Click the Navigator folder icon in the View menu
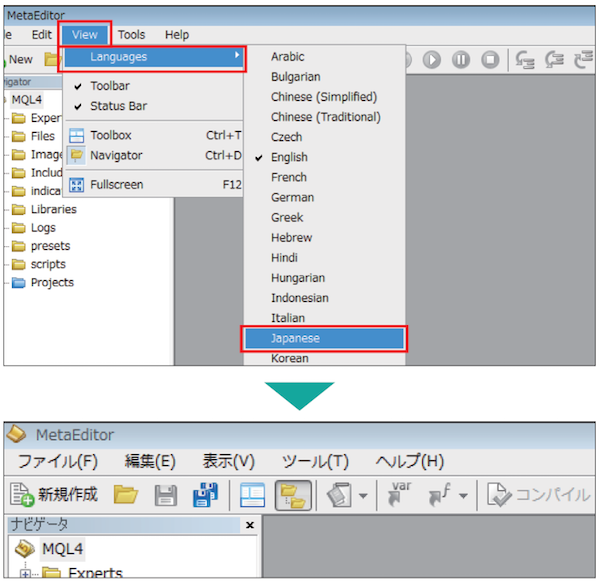Image resolution: width=600 pixels, height=582 pixels. [77, 155]
